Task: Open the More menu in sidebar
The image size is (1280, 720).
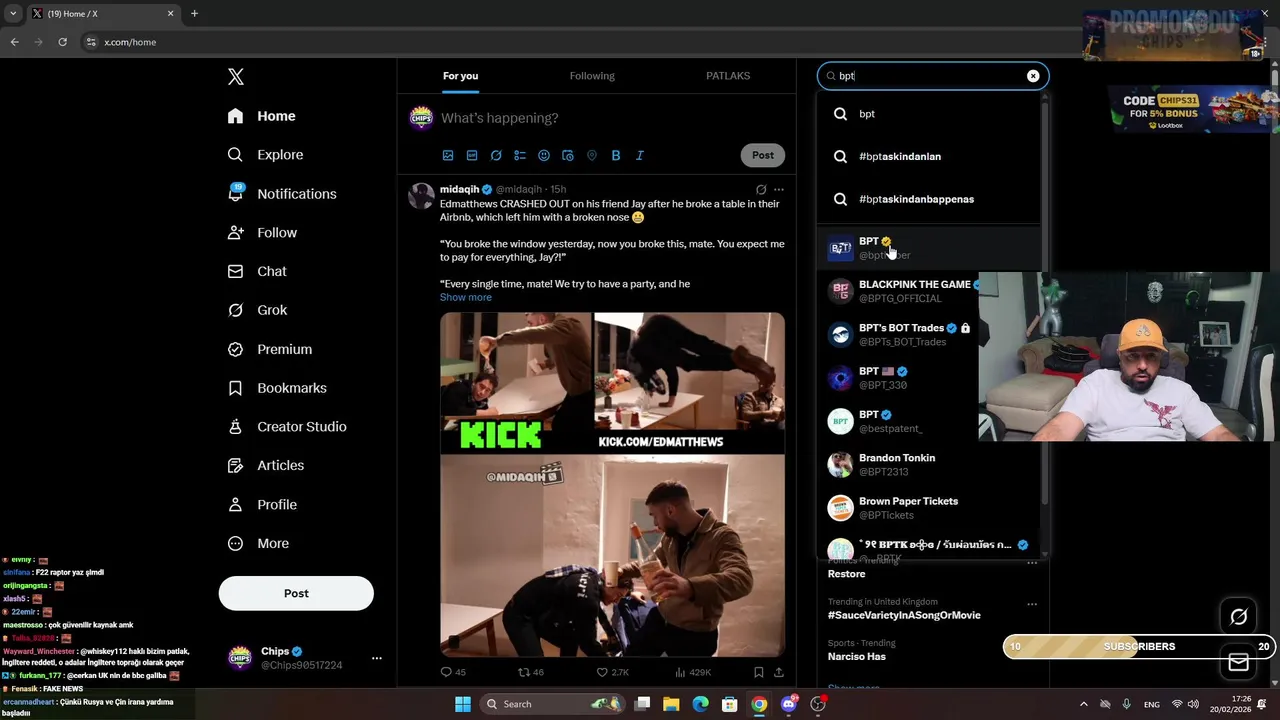Action: 258,544
